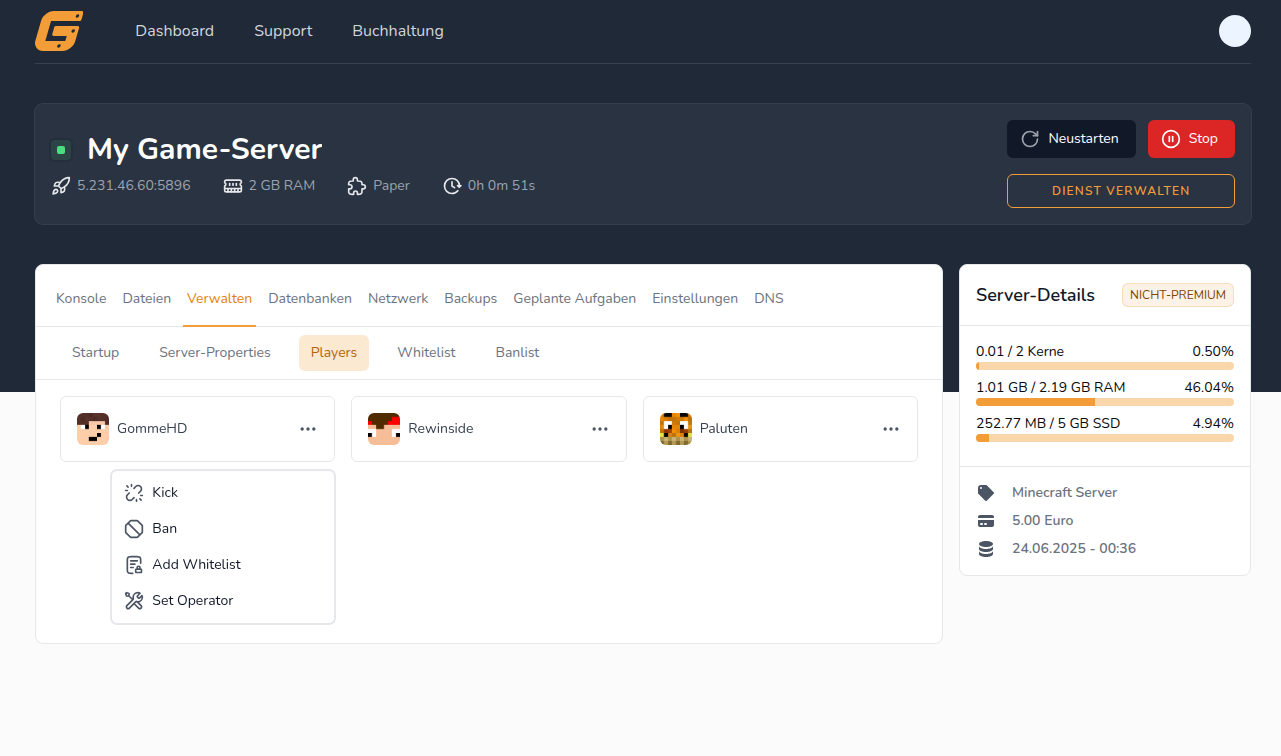This screenshot has height=756, width=1281.
Task: Open the Paluten player options menu
Action: pyautogui.click(x=890, y=428)
